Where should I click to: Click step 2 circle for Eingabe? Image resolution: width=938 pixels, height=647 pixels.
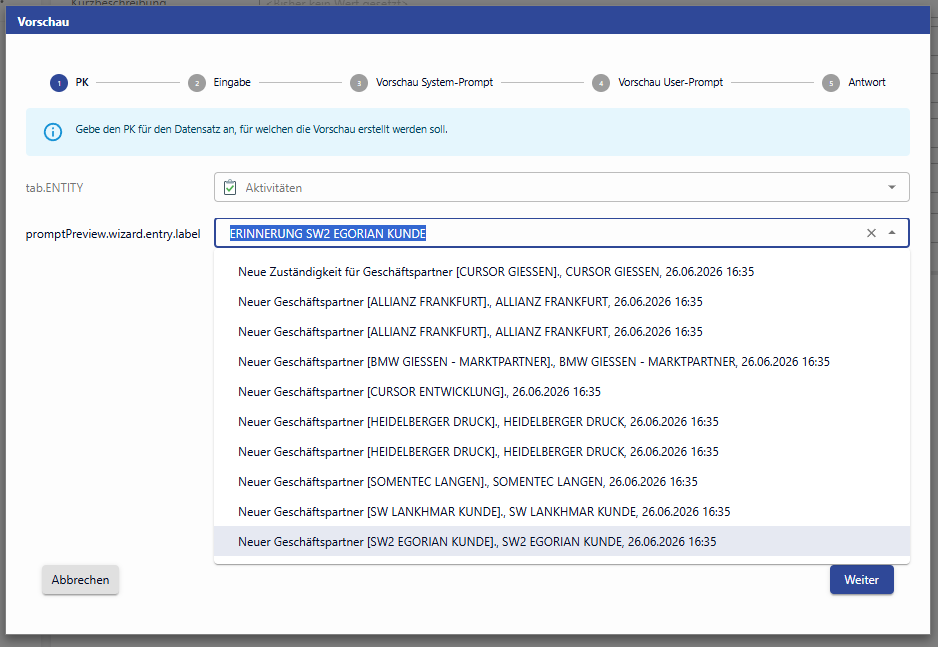(197, 83)
